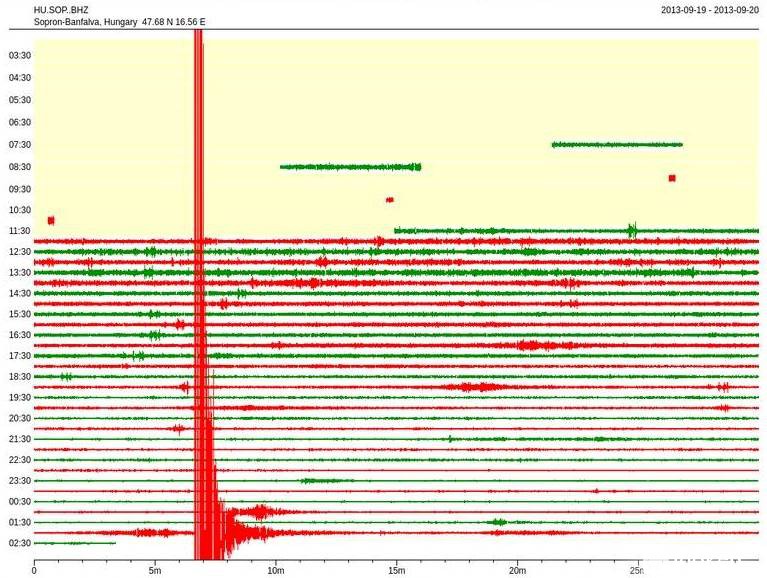767x578 pixels.
Task: Click the short green trace on the 02:30 row
Action: tap(75, 543)
